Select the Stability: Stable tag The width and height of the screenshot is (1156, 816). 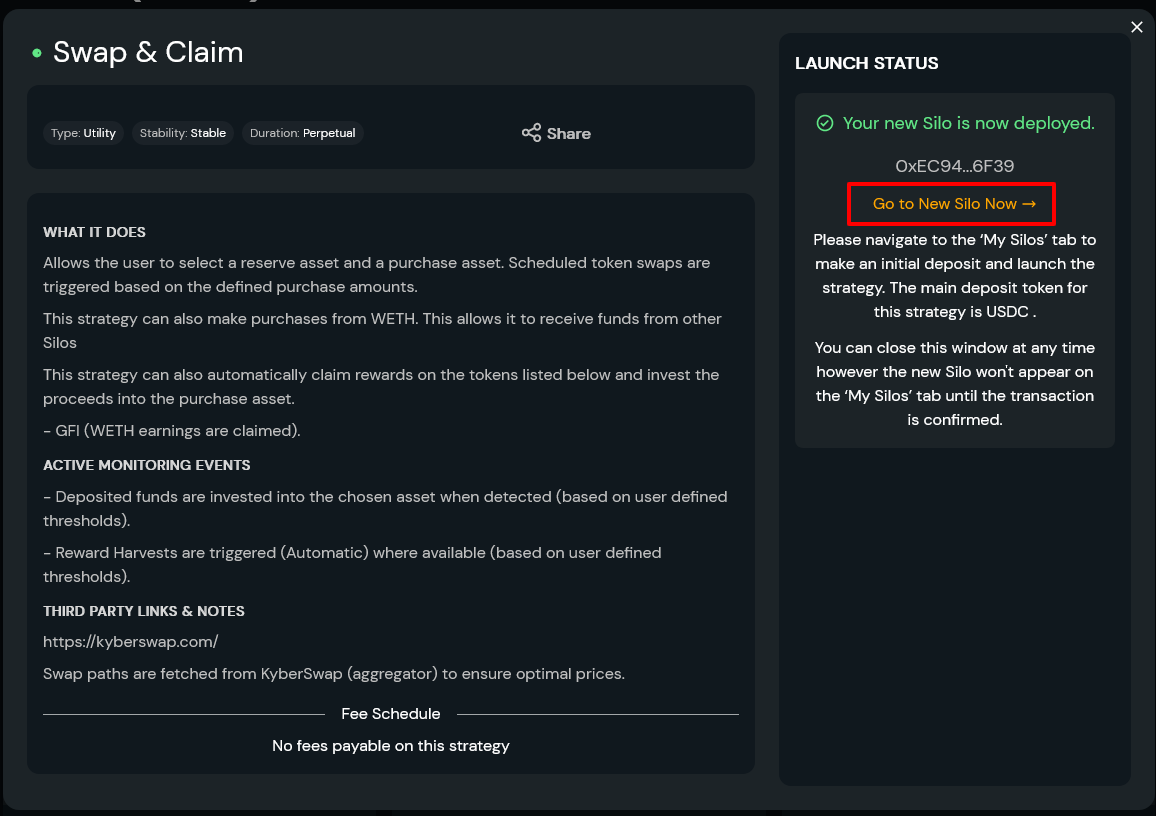[183, 133]
